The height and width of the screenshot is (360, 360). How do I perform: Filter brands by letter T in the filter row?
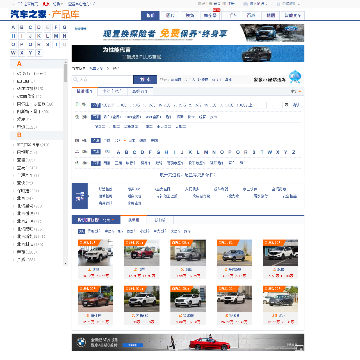point(262,152)
